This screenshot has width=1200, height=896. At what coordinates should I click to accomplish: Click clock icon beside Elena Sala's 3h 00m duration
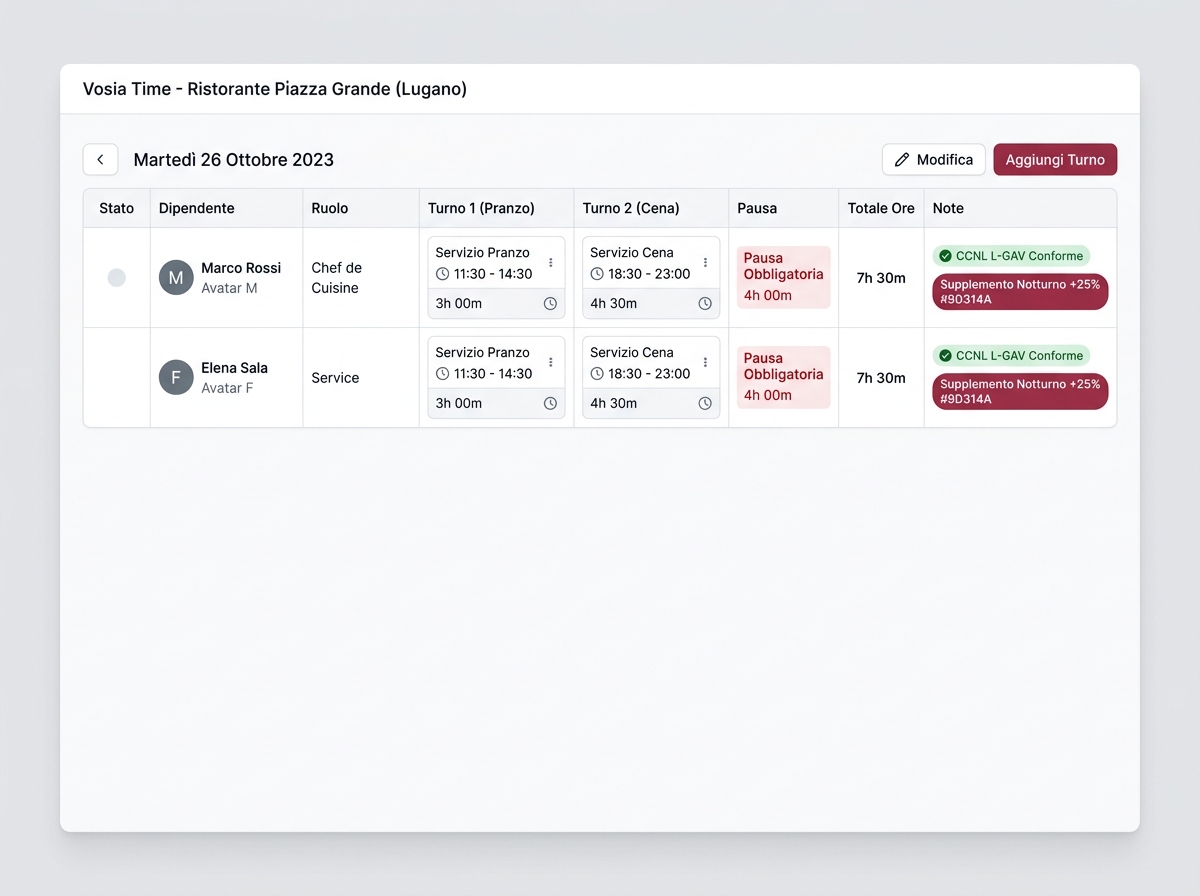pyautogui.click(x=550, y=404)
